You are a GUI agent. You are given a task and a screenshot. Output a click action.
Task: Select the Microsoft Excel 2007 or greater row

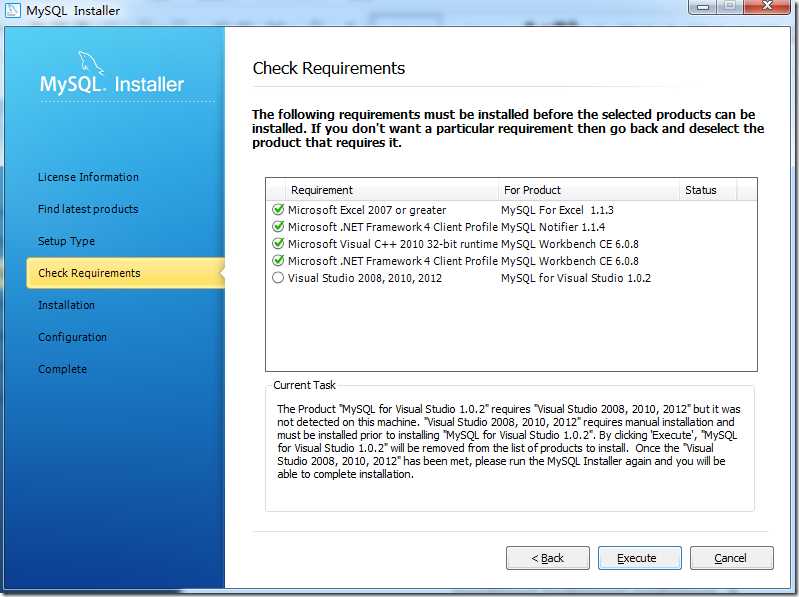[511, 210]
